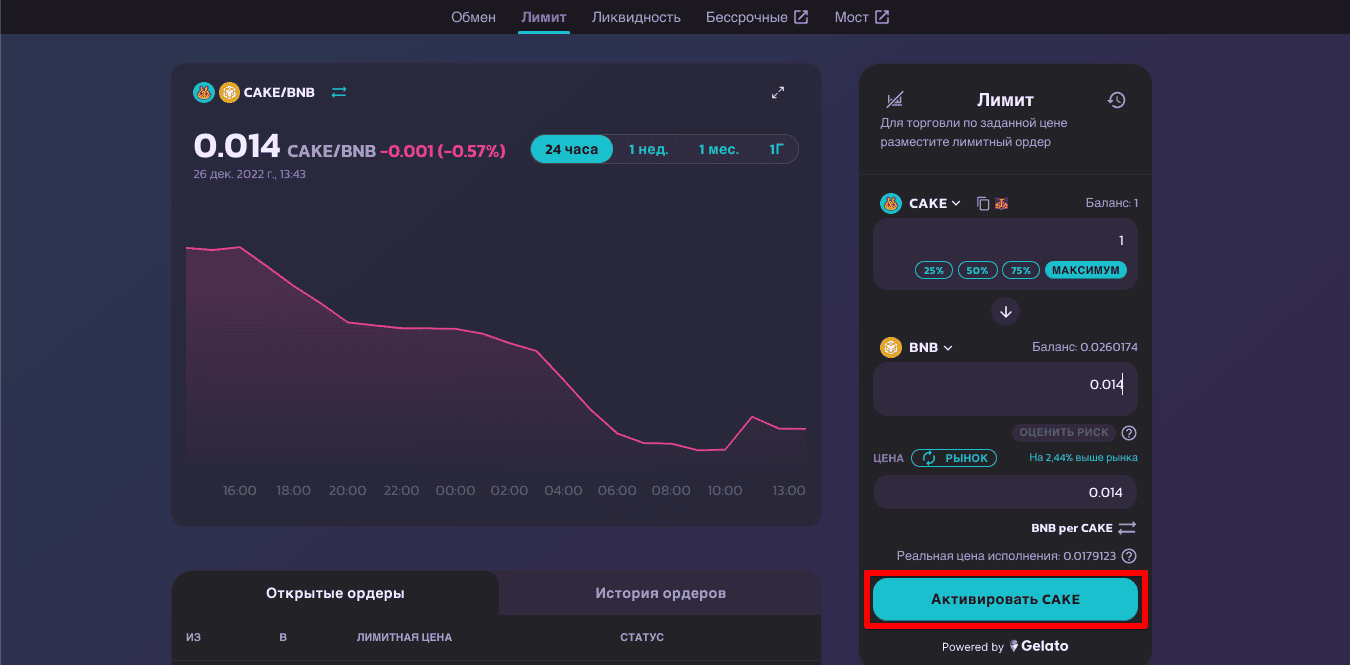Open the Ликвидность tab
Viewport: 1350px width, 665px height.
tap(636, 17)
